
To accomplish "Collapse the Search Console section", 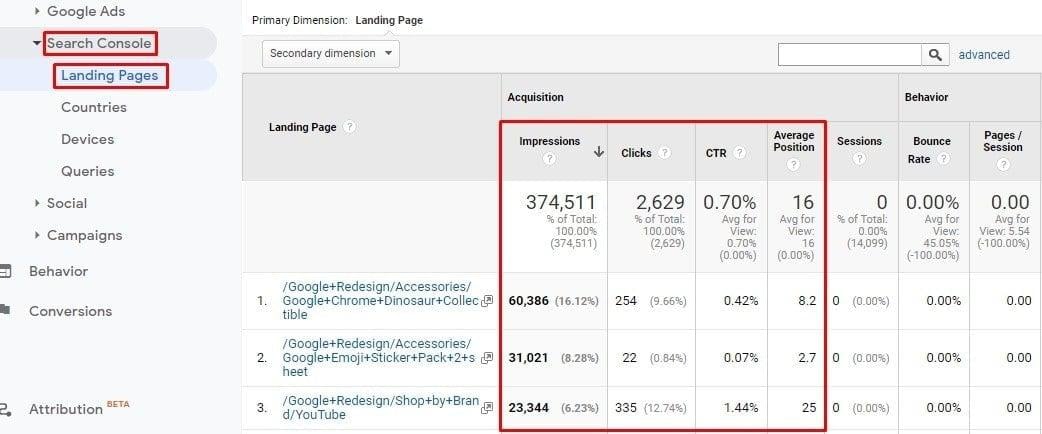I will click(x=37, y=44).
